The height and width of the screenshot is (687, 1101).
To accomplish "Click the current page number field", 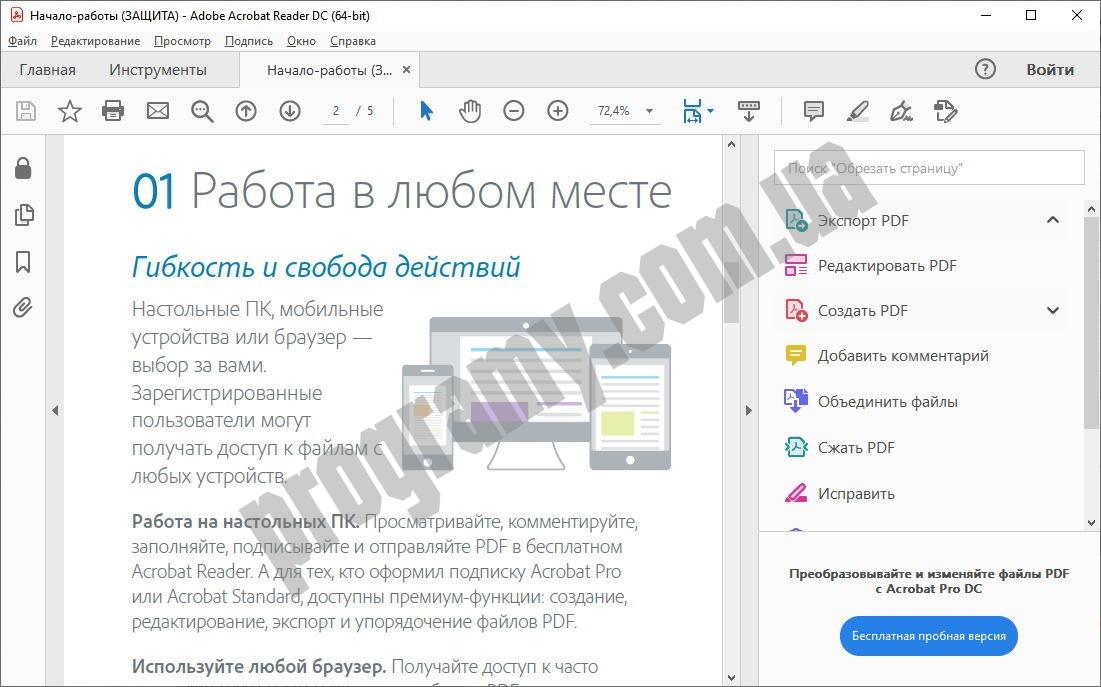I will coord(336,111).
